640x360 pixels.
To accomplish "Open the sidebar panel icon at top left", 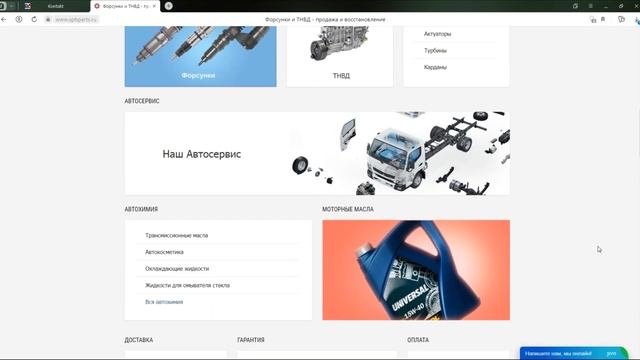I will click(x=2, y=6).
